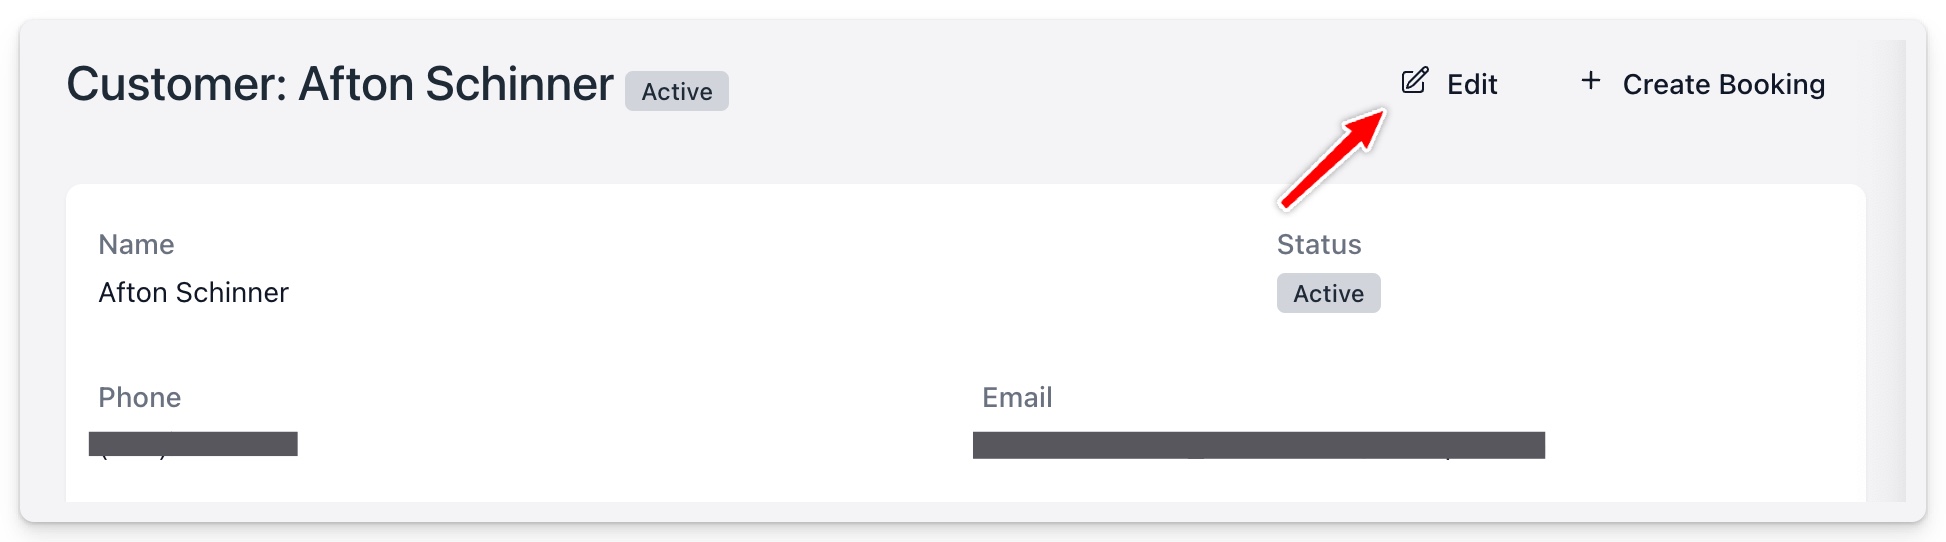Image resolution: width=1946 pixels, height=542 pixels.
Task: Click the Email field label
Action: point(1017,398)
